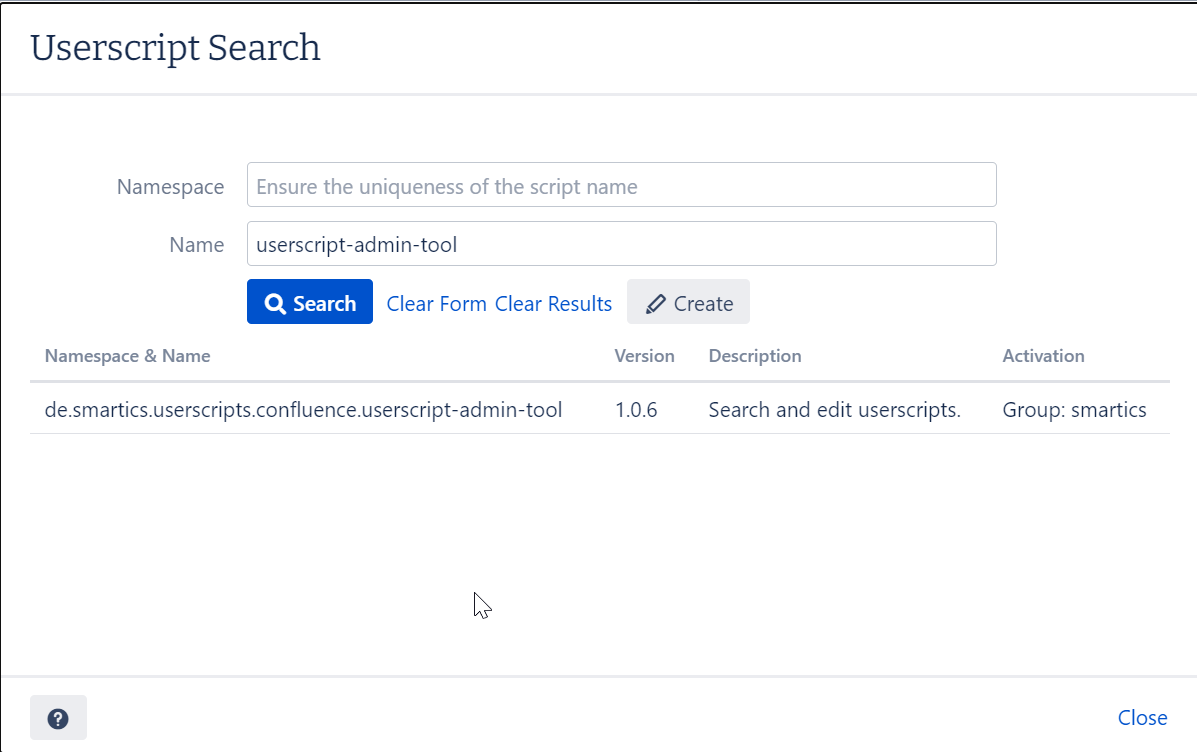This screenshot has height=752, width=1197.
Task: Click the Clear Form link
Action: click(436, 303)
